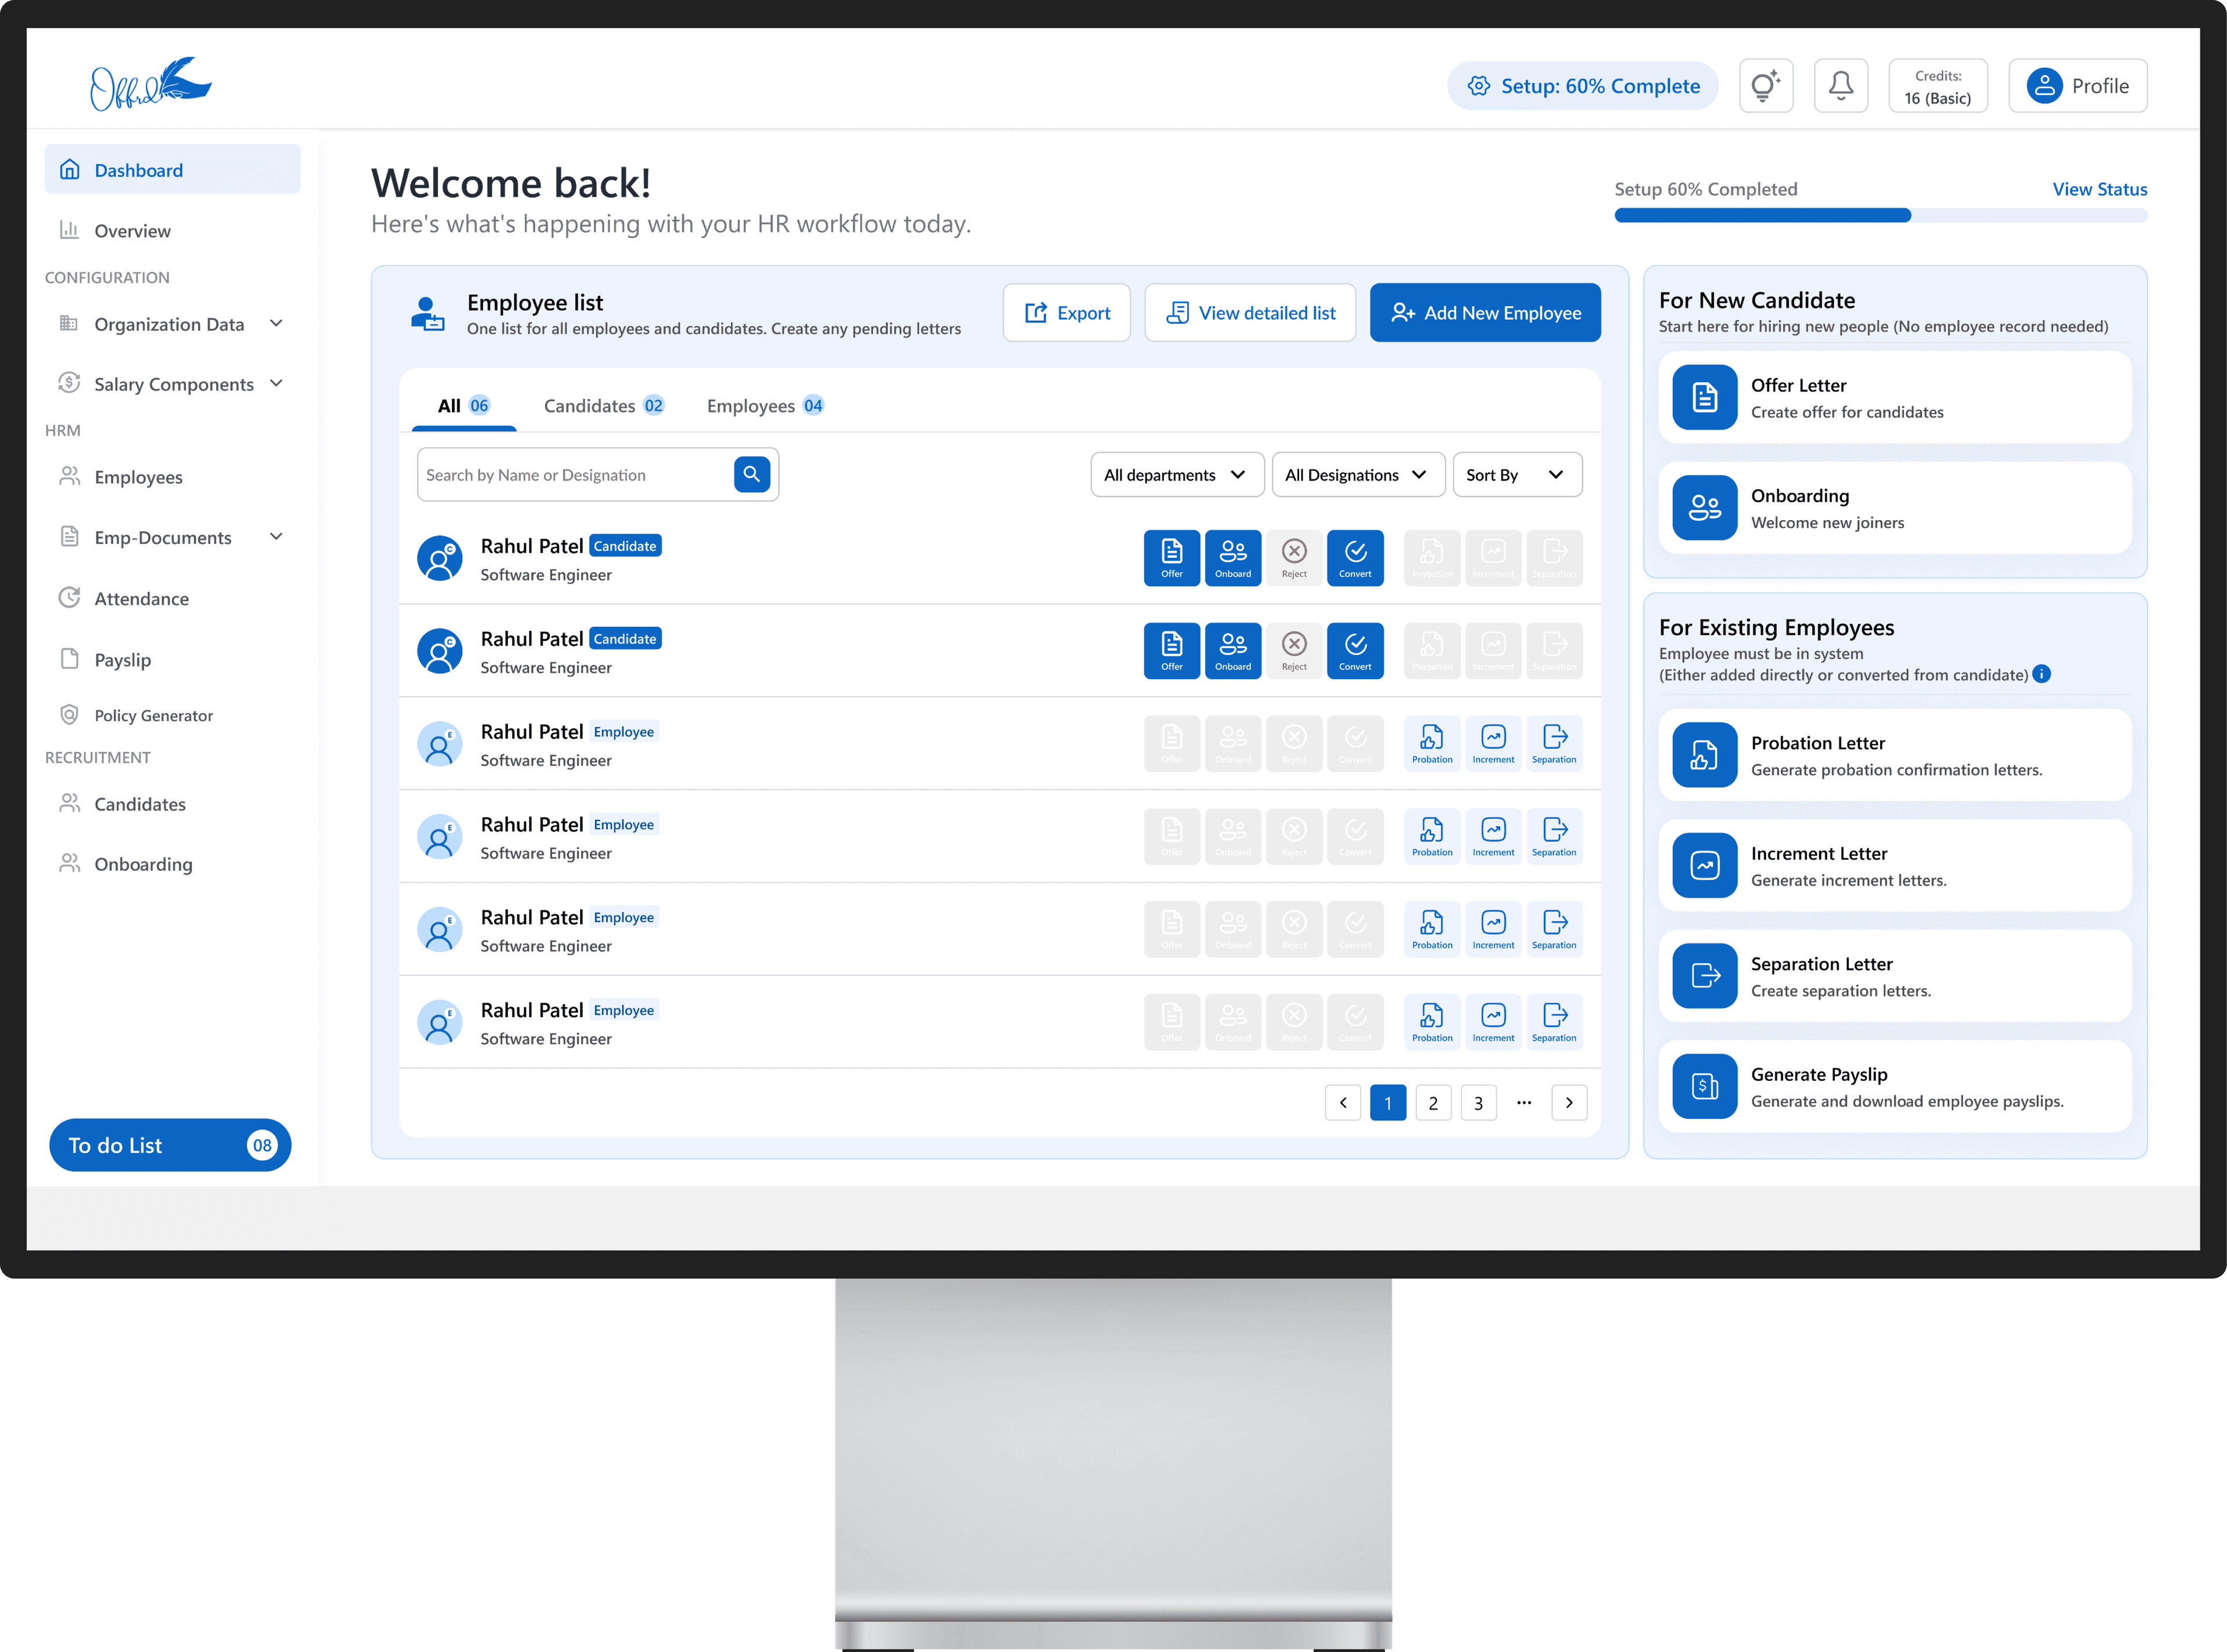Open the All Designations dropdown
Viewport: 2227px width, 1652px height.
pyautogui.click(x=1358, y=475)
